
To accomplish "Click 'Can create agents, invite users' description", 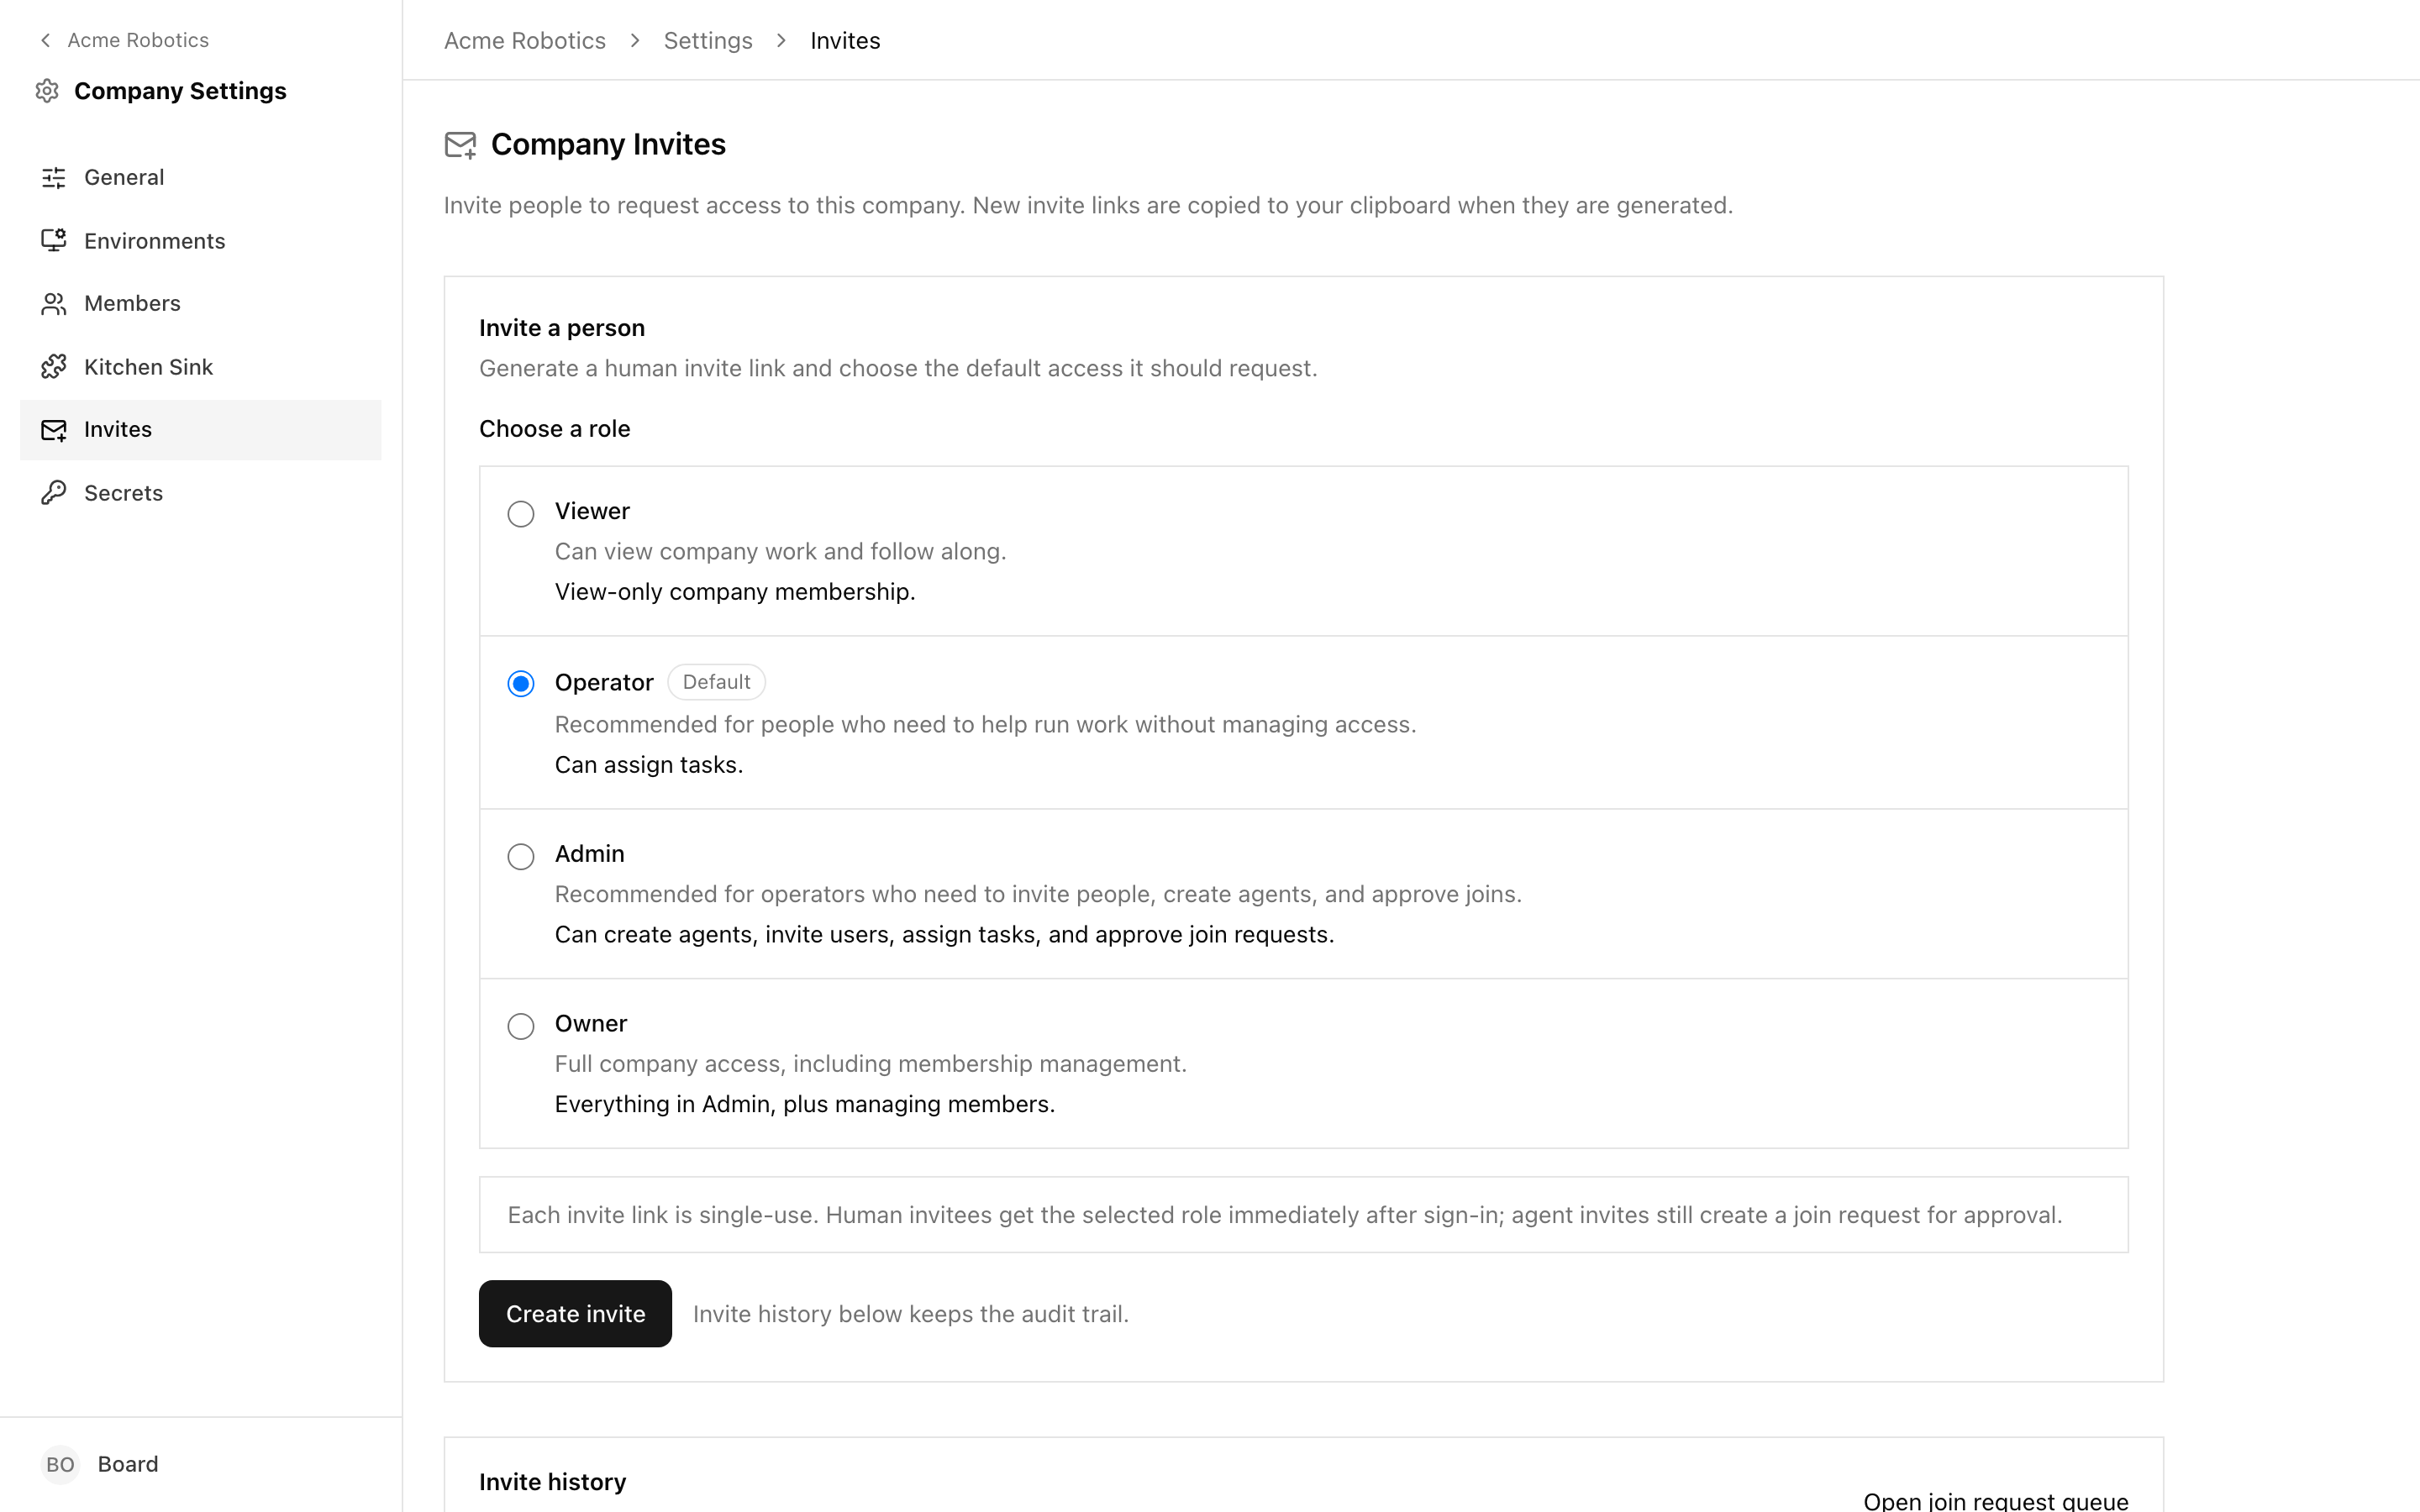I will (945, 935).
